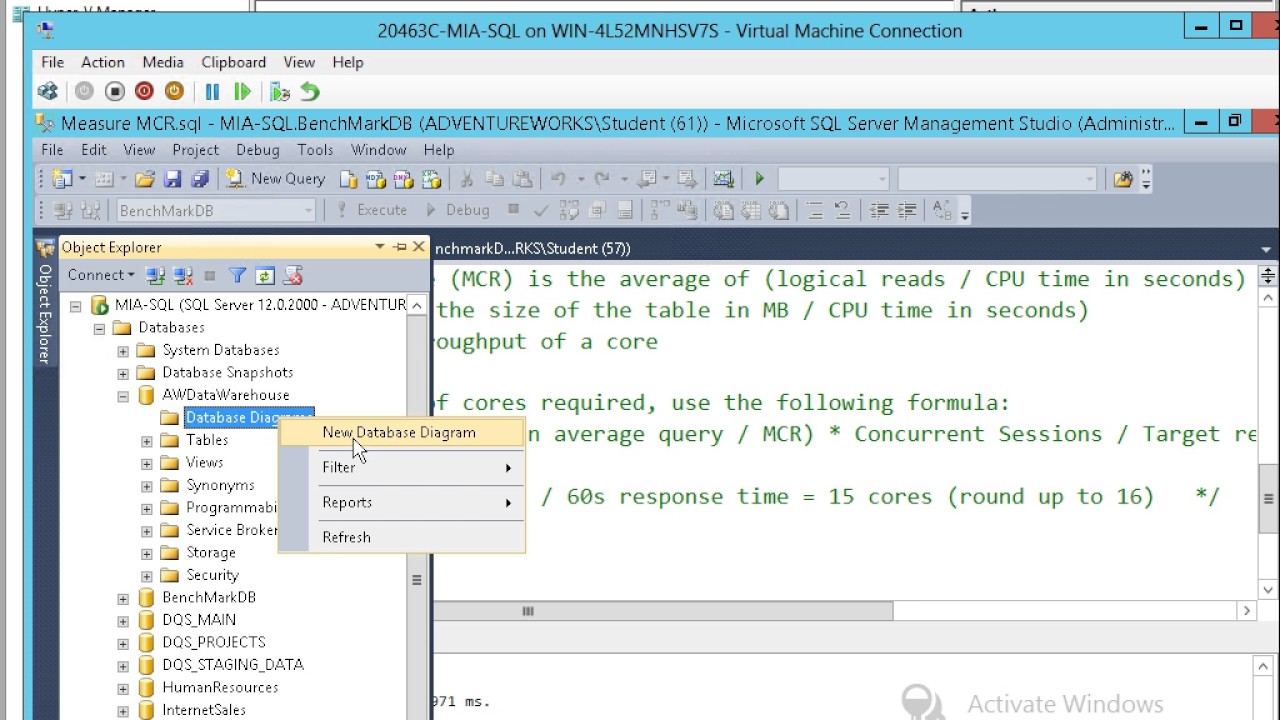Click the Stop Script icon with red X
The width and height of the screenshot is (1280, 720).
[292, 275]
